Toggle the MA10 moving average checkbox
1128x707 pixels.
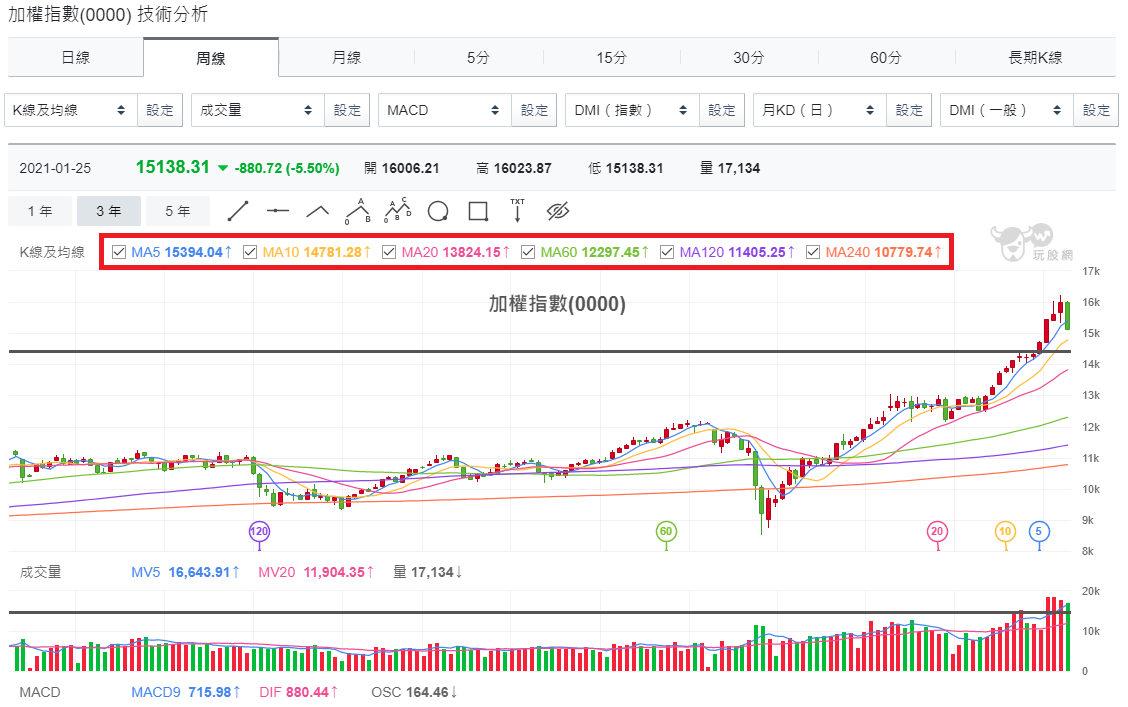pos(250,252)
